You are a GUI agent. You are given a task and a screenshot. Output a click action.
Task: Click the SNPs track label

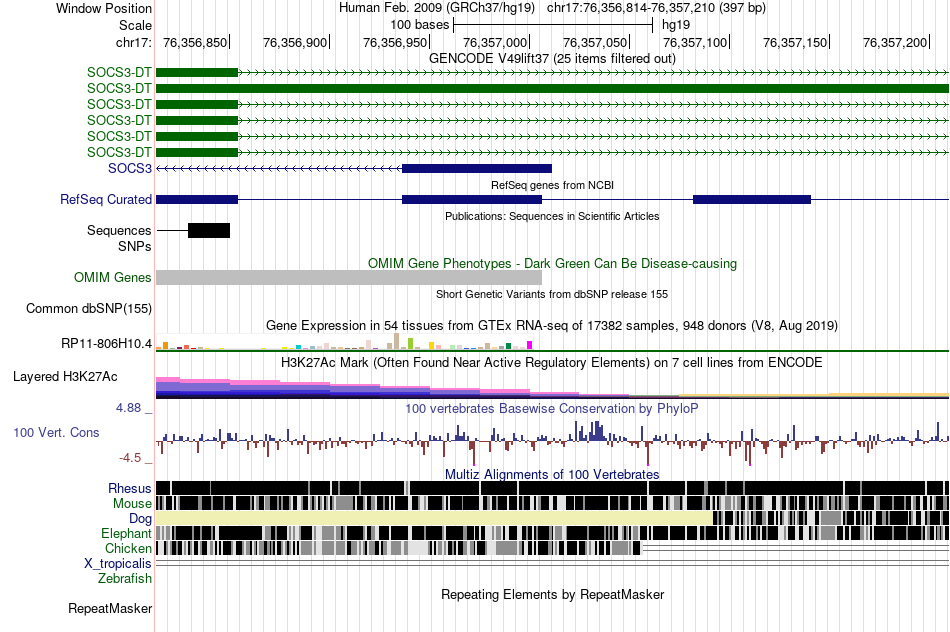tap(135, 247)
